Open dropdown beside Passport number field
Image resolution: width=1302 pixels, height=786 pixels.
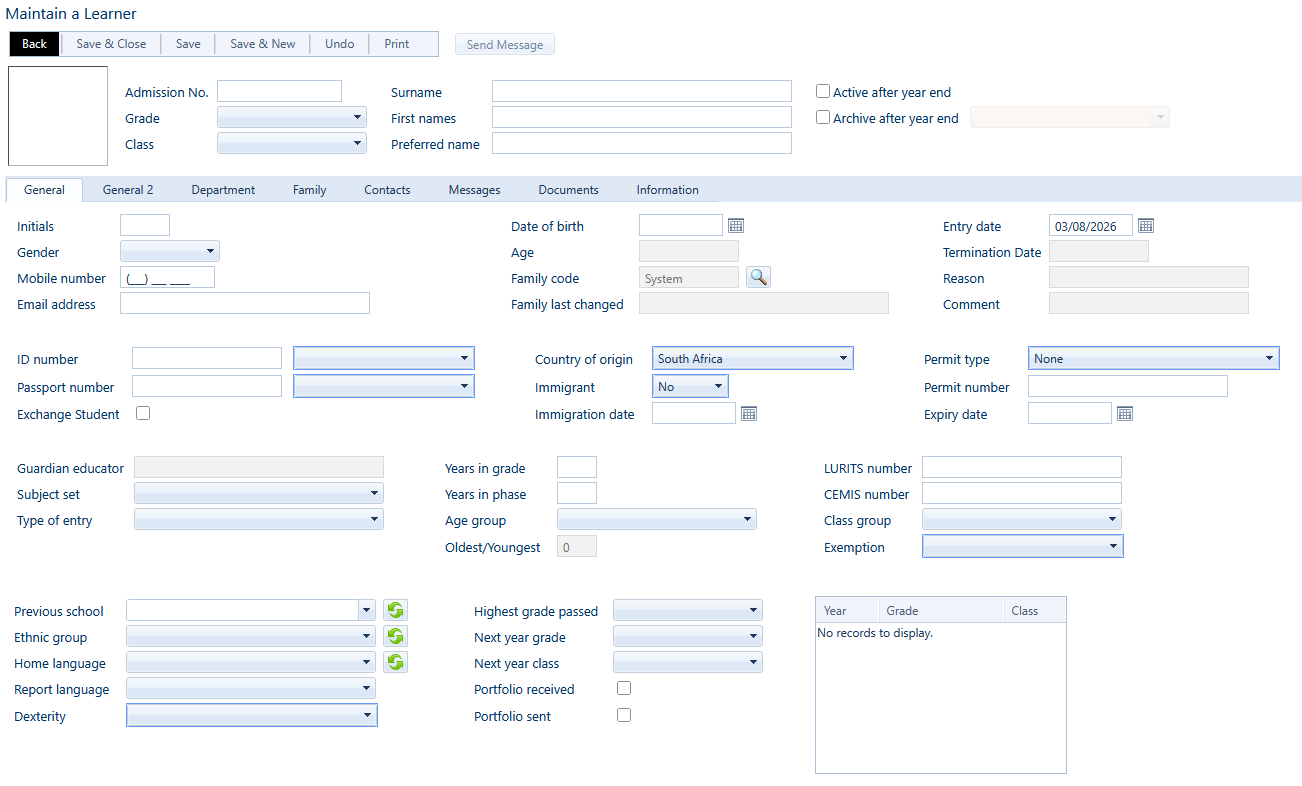click(x=384, y=386)
